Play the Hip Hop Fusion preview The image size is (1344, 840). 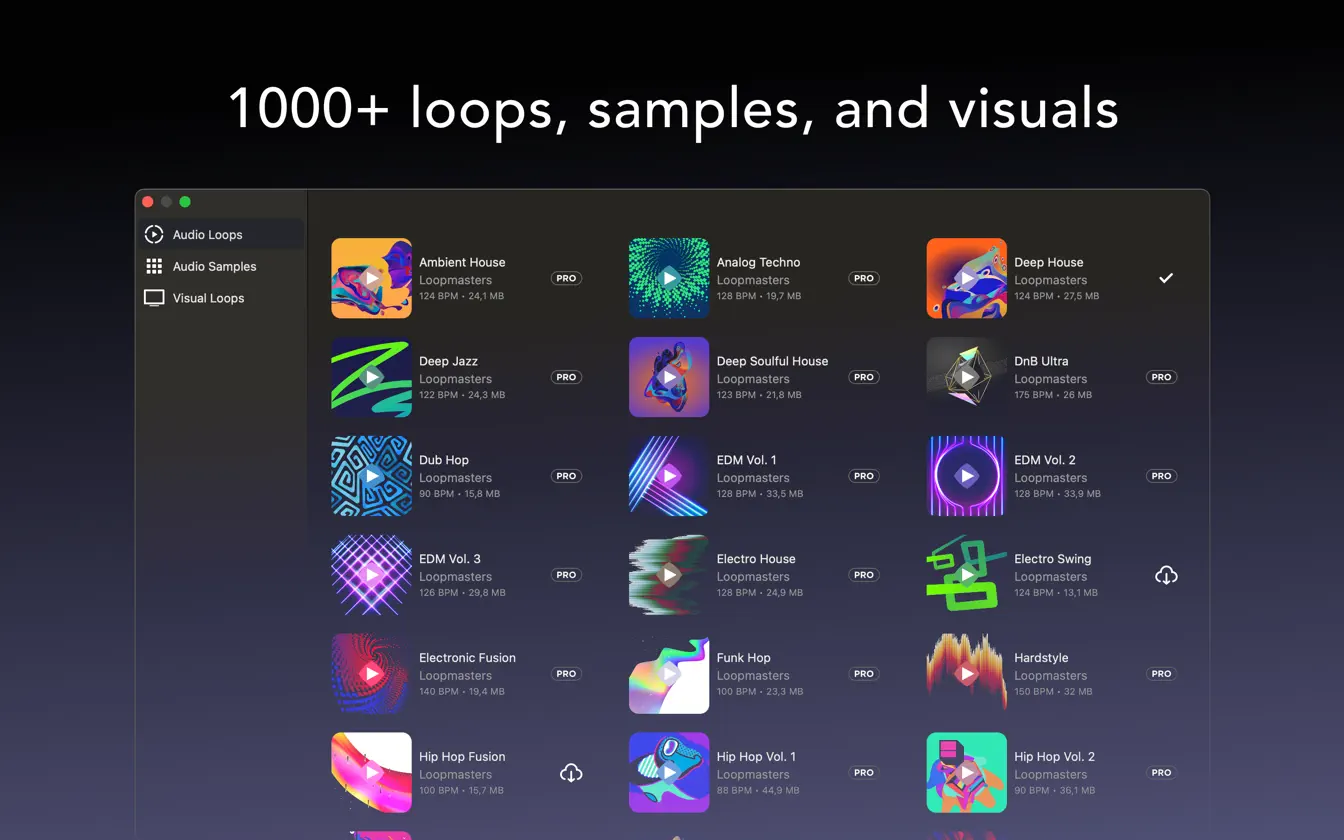click(371, 773)
